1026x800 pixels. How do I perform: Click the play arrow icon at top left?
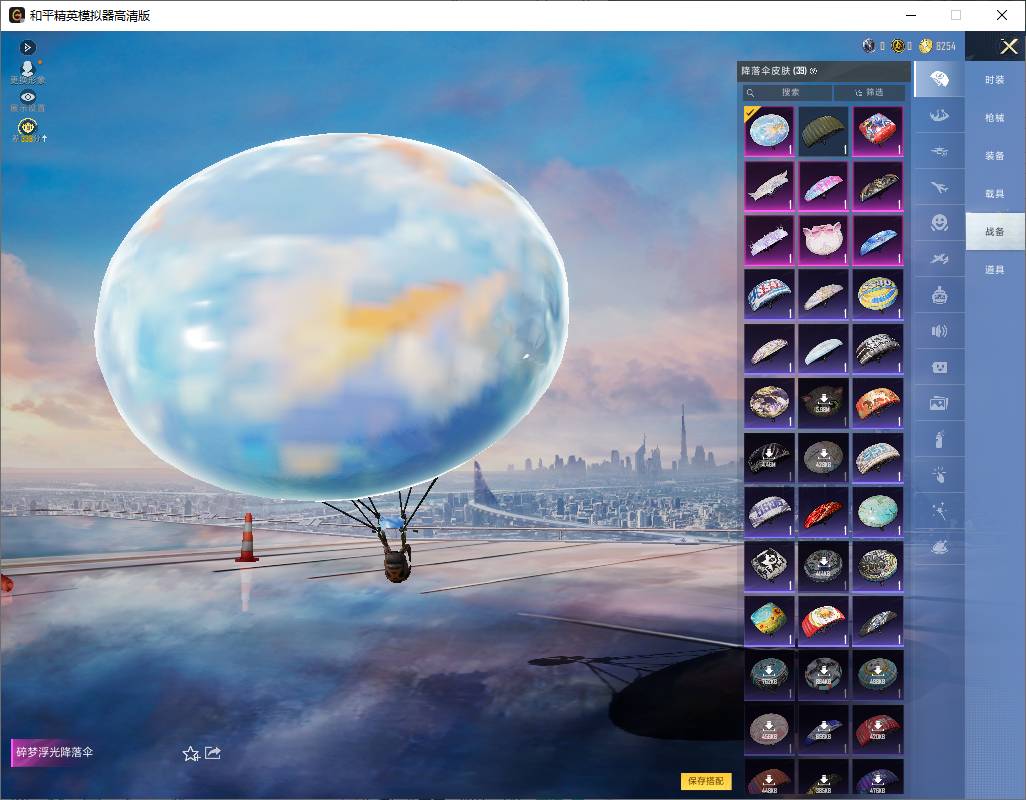tap(27, 47)
